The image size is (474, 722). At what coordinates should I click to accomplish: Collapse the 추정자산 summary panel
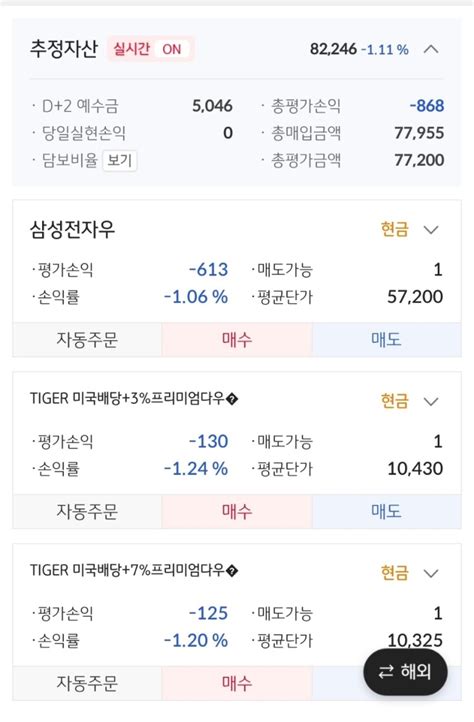[431, 49]
